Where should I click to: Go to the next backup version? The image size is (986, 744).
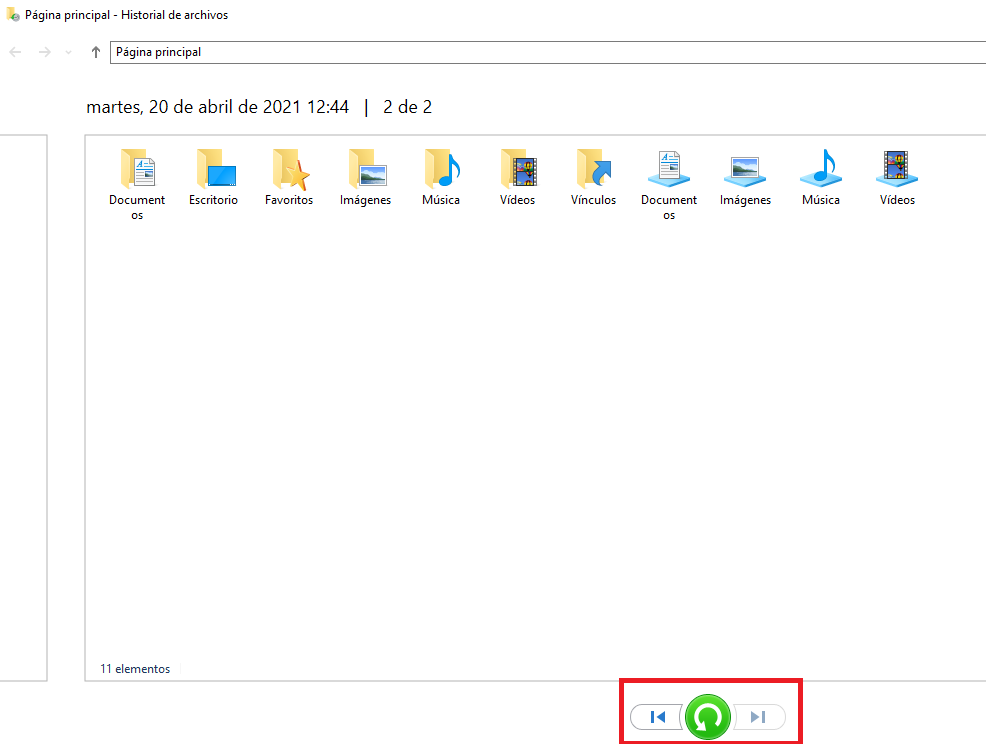tap(759, 717)
